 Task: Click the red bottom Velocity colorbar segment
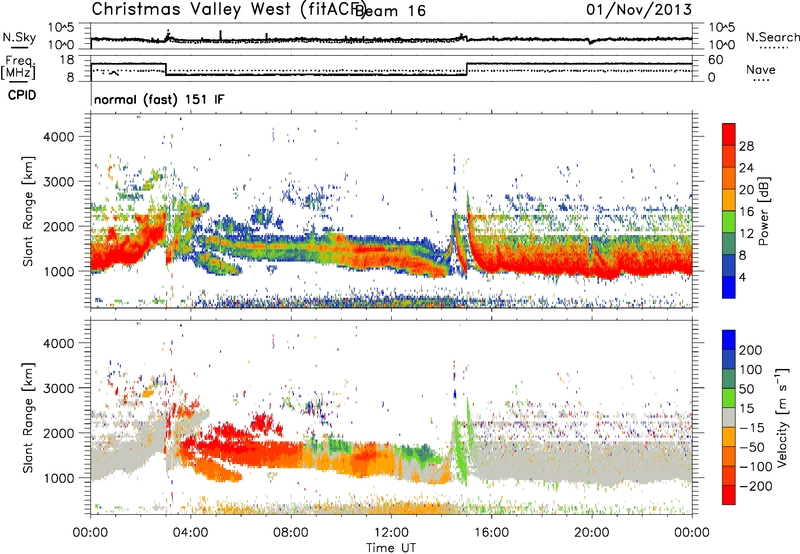tap(729, 495)
